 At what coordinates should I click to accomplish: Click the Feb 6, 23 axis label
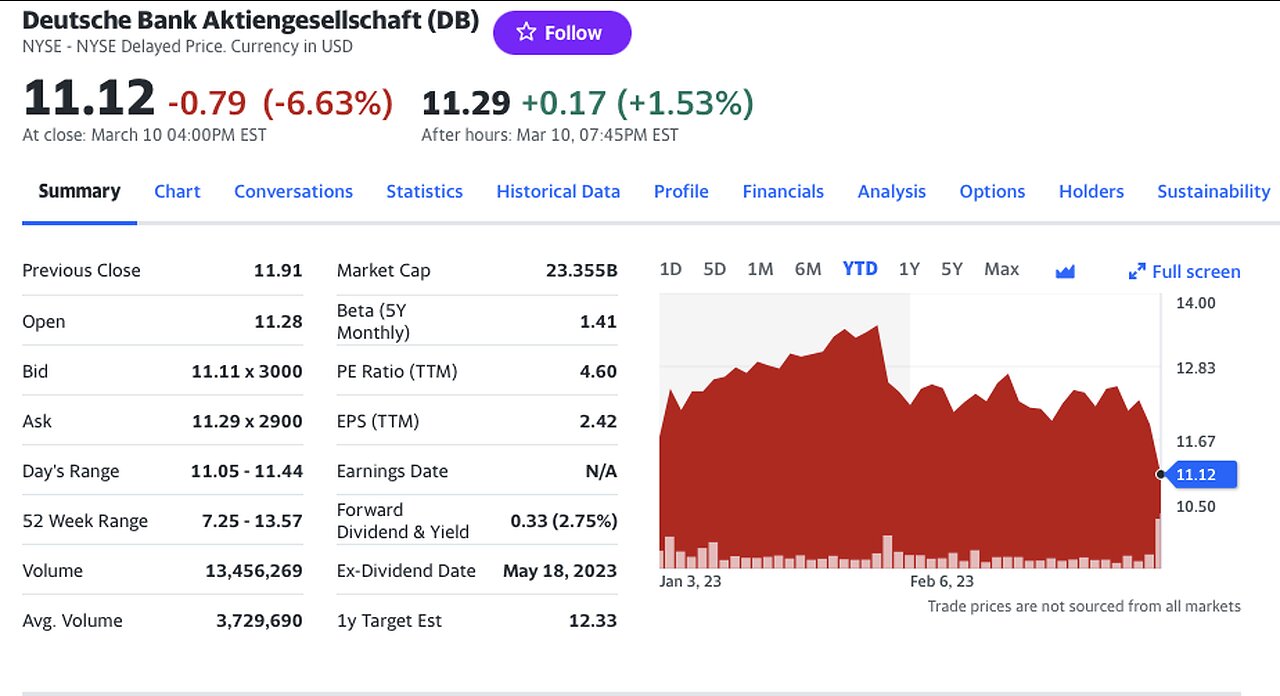(941, 581)
